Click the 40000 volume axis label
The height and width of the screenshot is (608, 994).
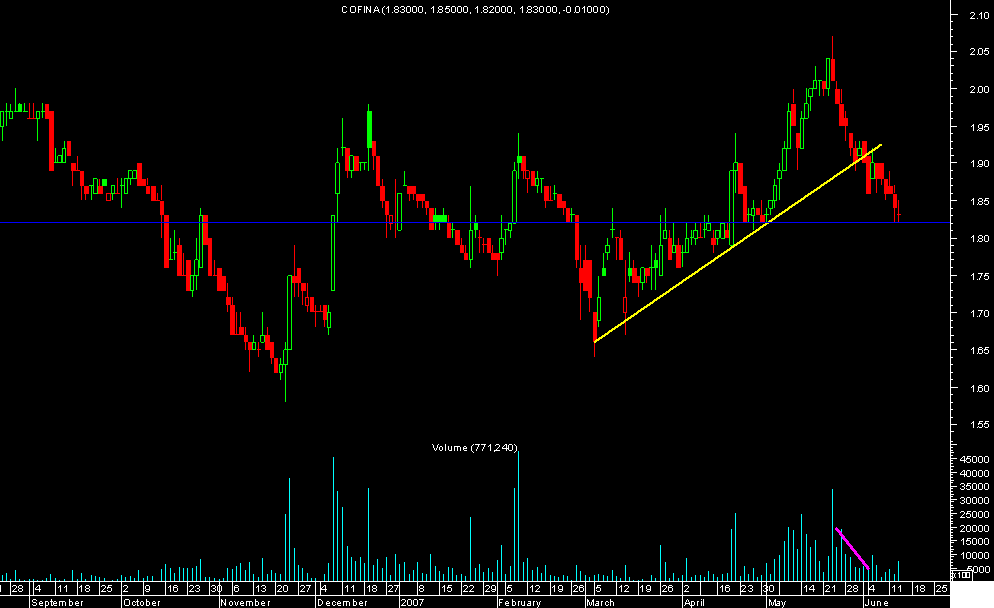(974, 473)
